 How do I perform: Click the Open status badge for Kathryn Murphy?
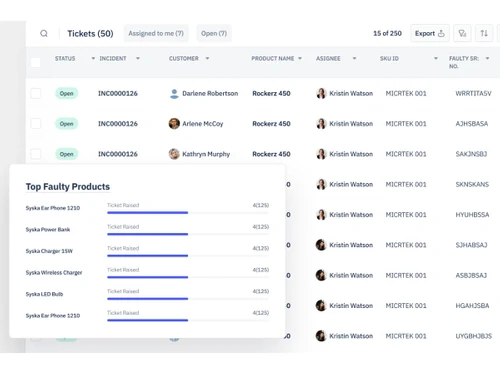66,154
